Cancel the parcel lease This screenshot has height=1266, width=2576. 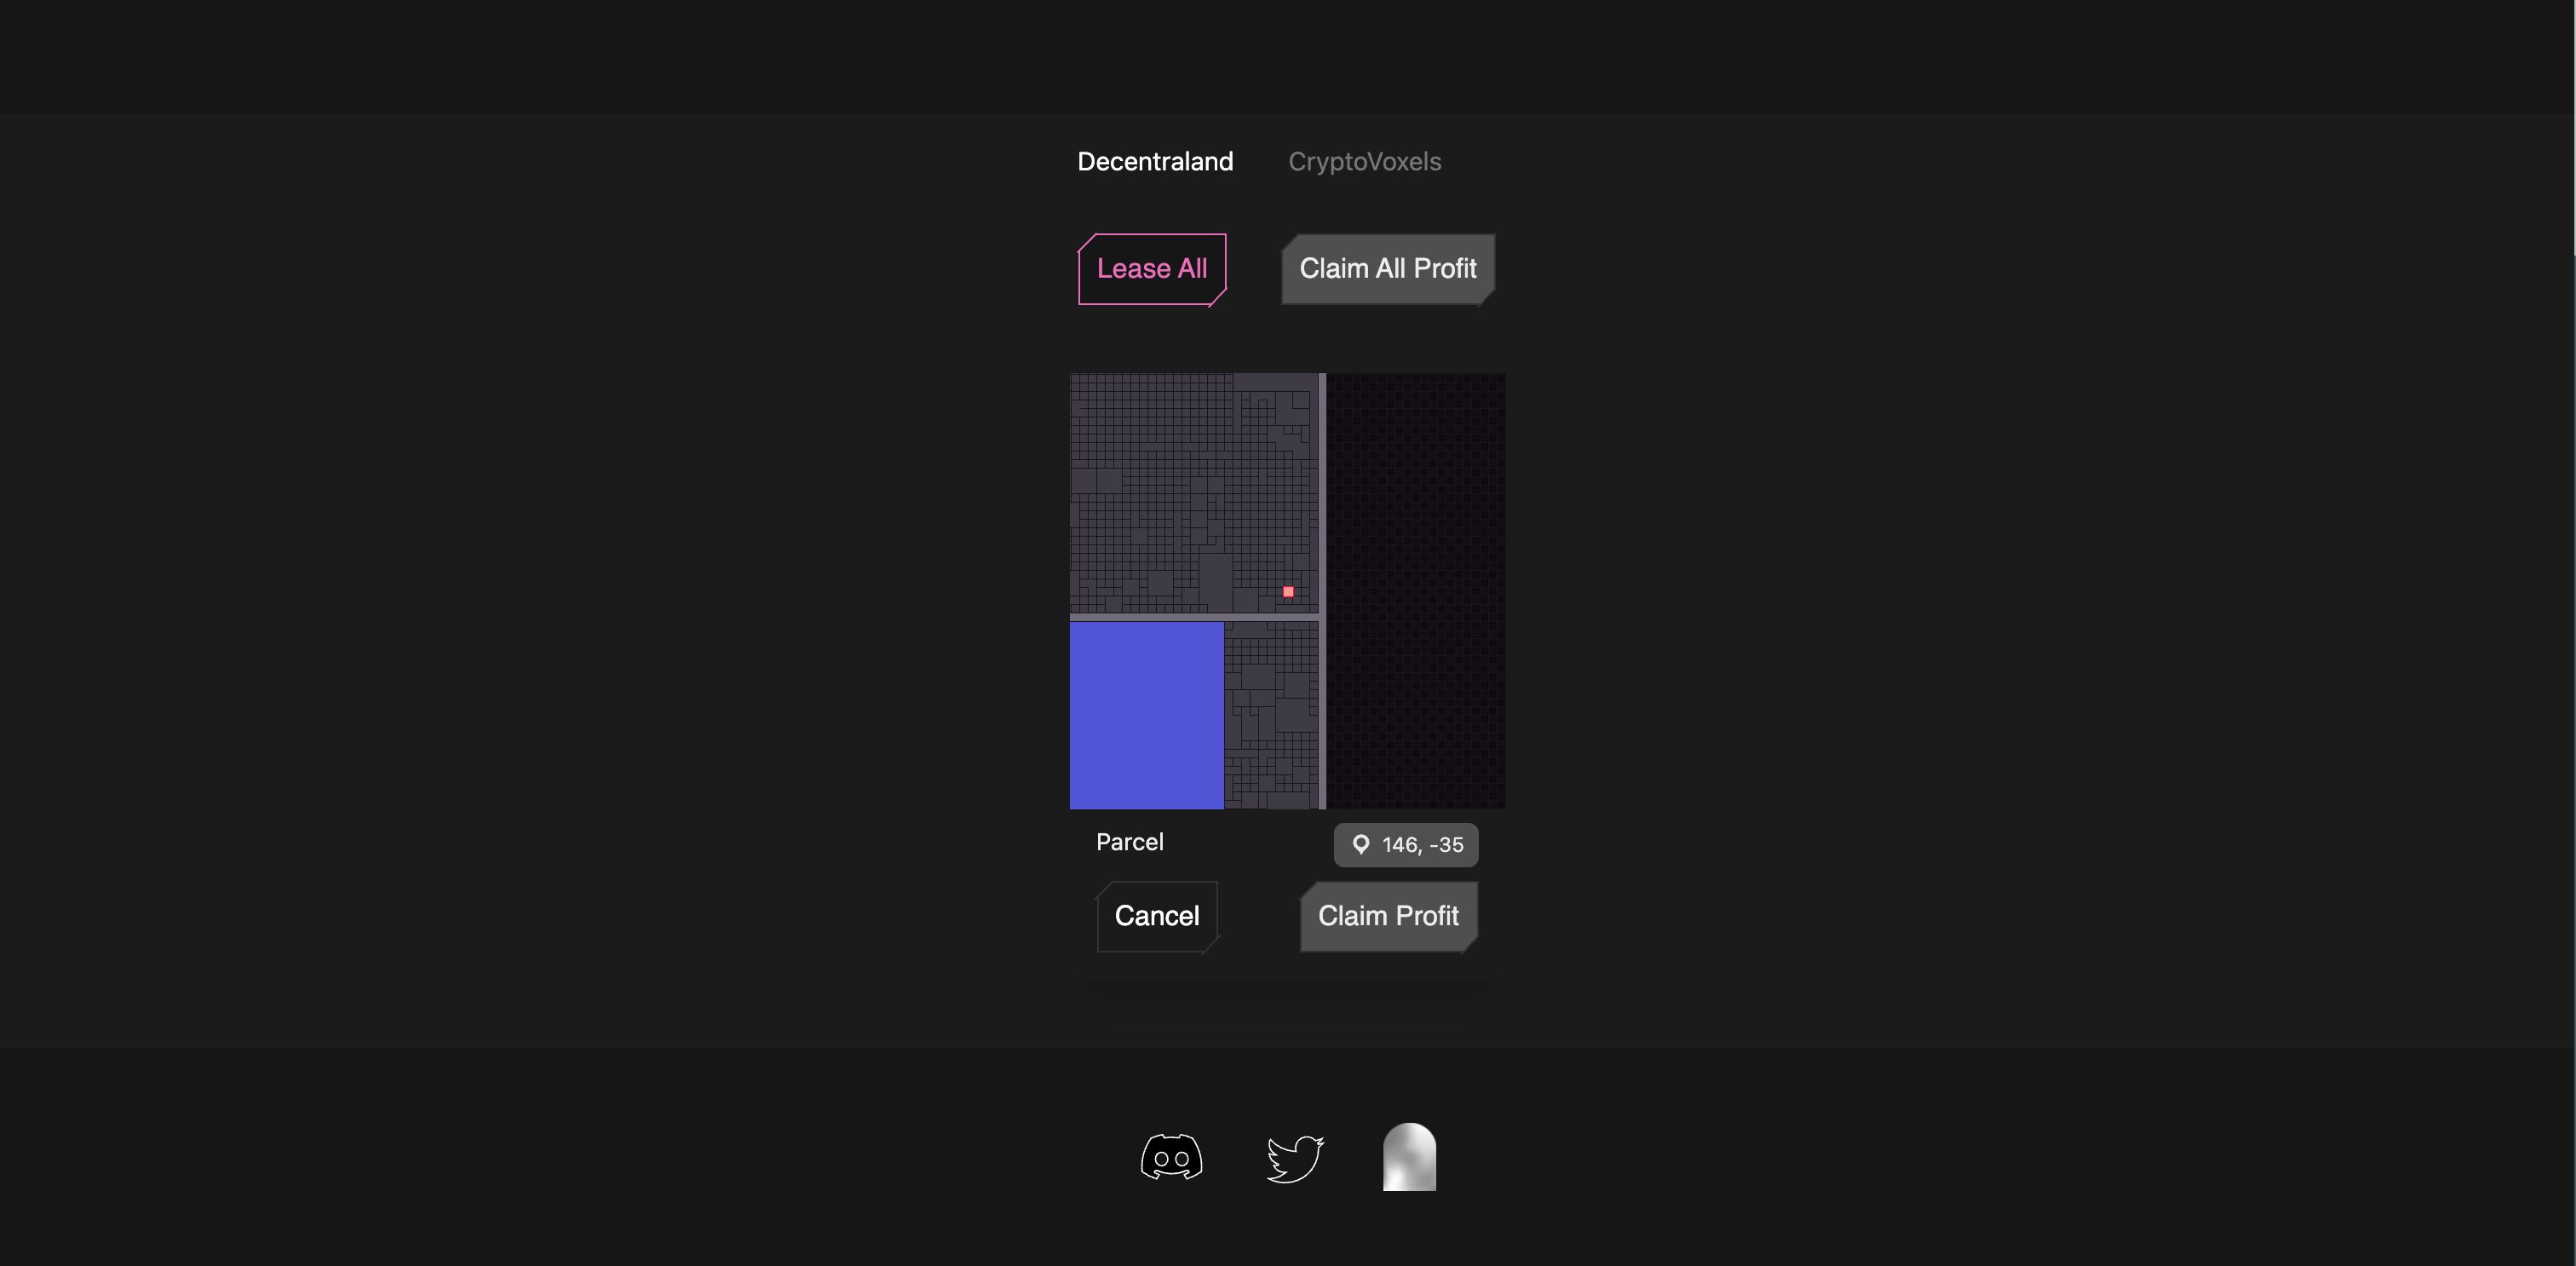(x=1157, y=916)
